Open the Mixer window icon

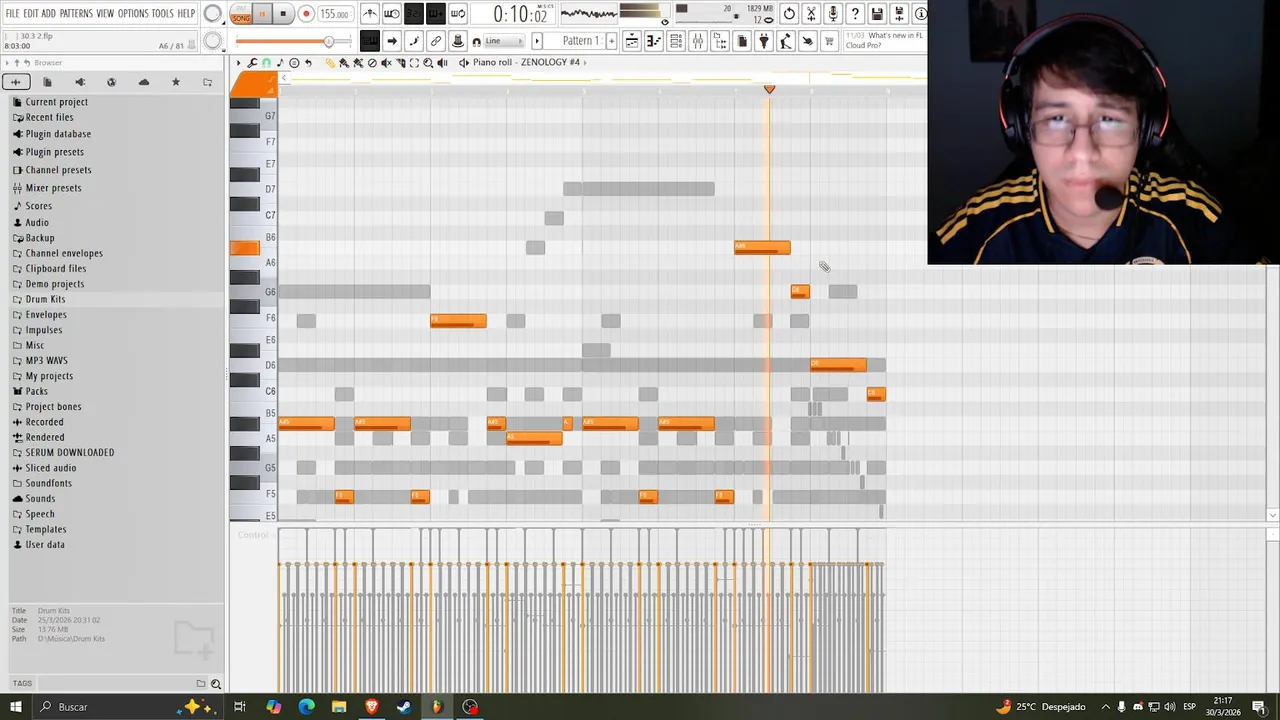[x=698, y=41]
